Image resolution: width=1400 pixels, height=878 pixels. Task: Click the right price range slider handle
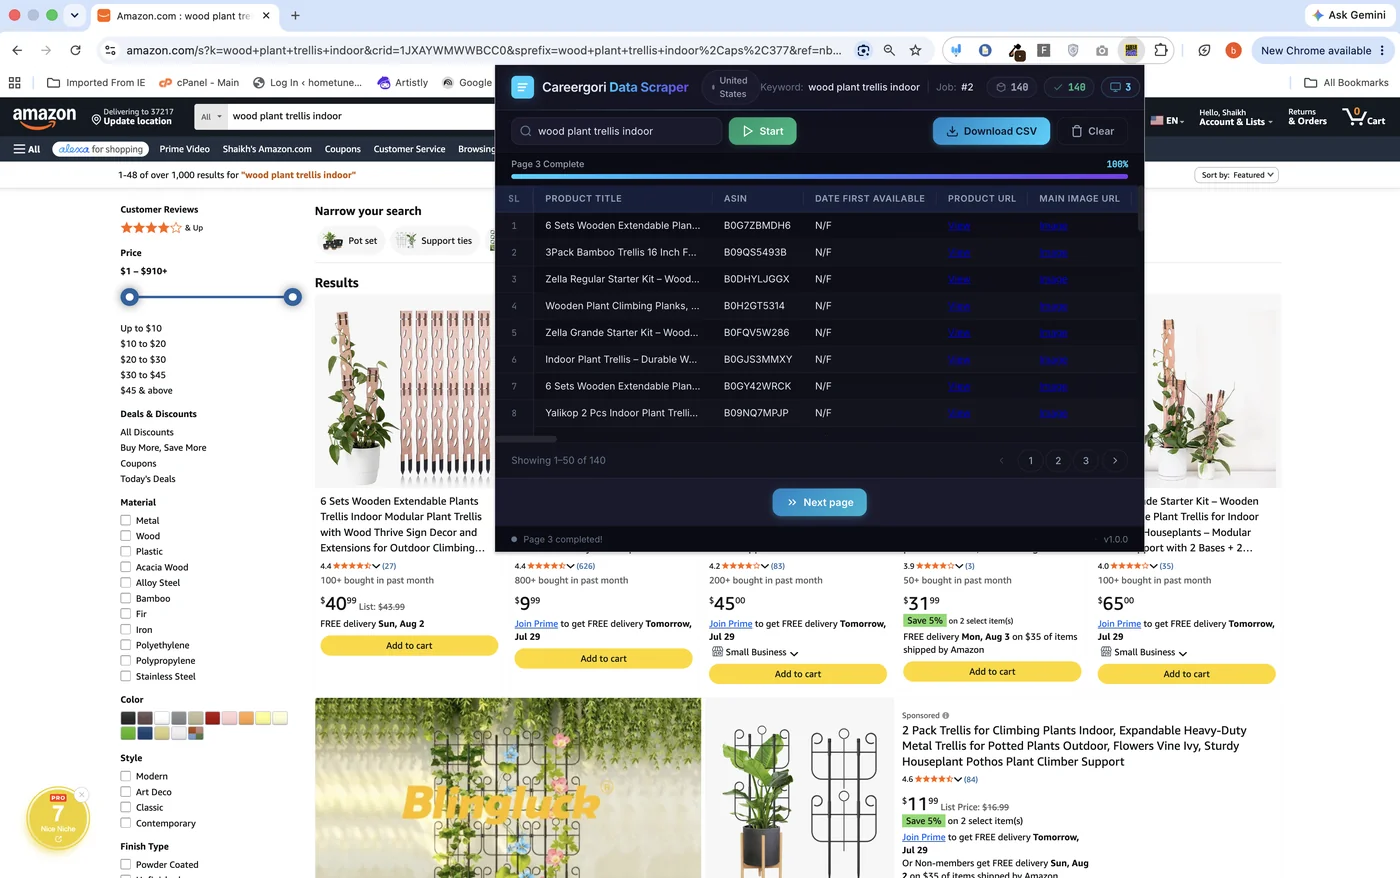tap(292, 297)
